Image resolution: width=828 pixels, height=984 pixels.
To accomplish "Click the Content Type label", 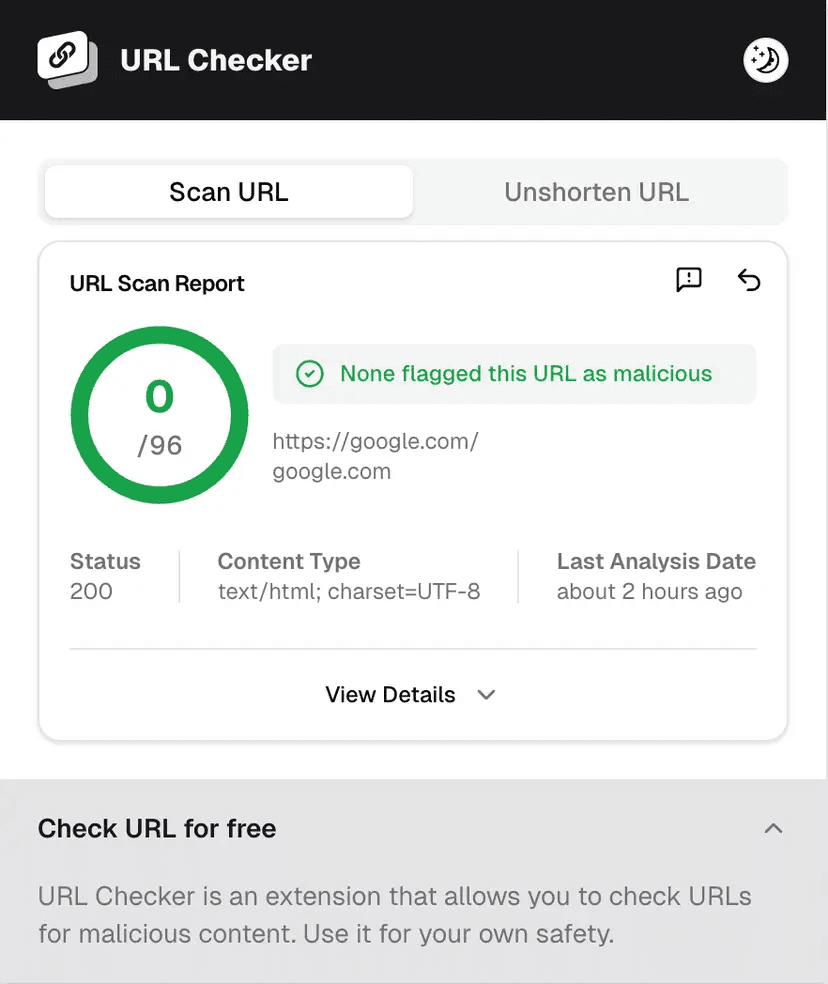I will coord(289,561).
